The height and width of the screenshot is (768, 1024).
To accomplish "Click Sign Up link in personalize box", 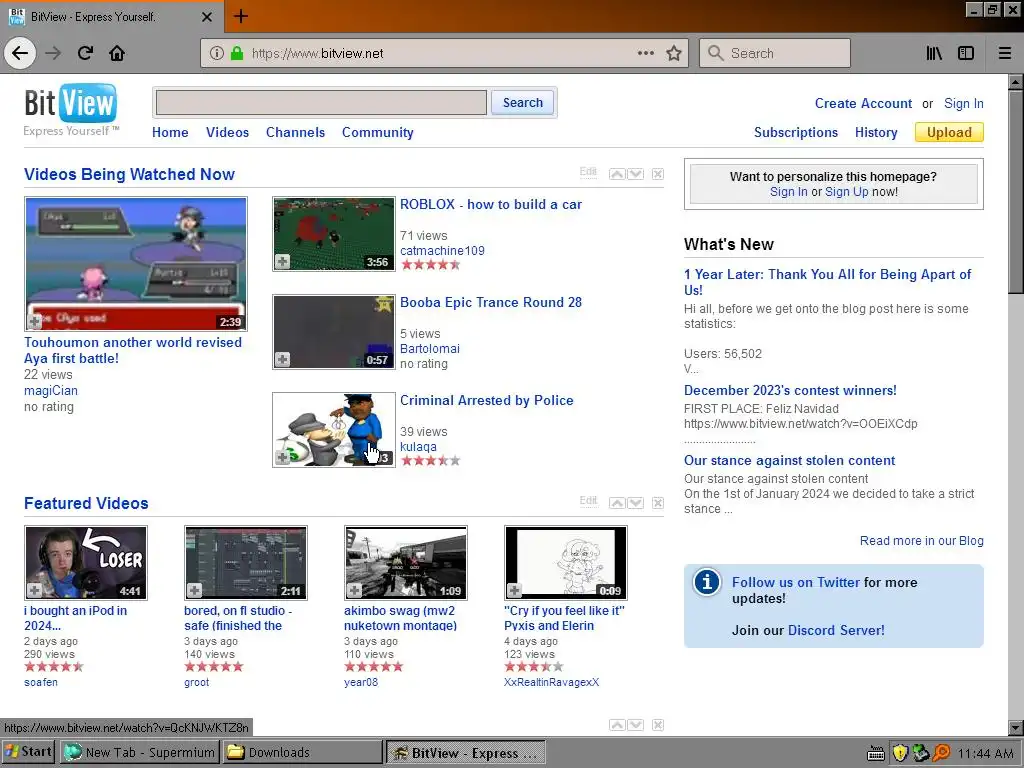I will point(846,191).
